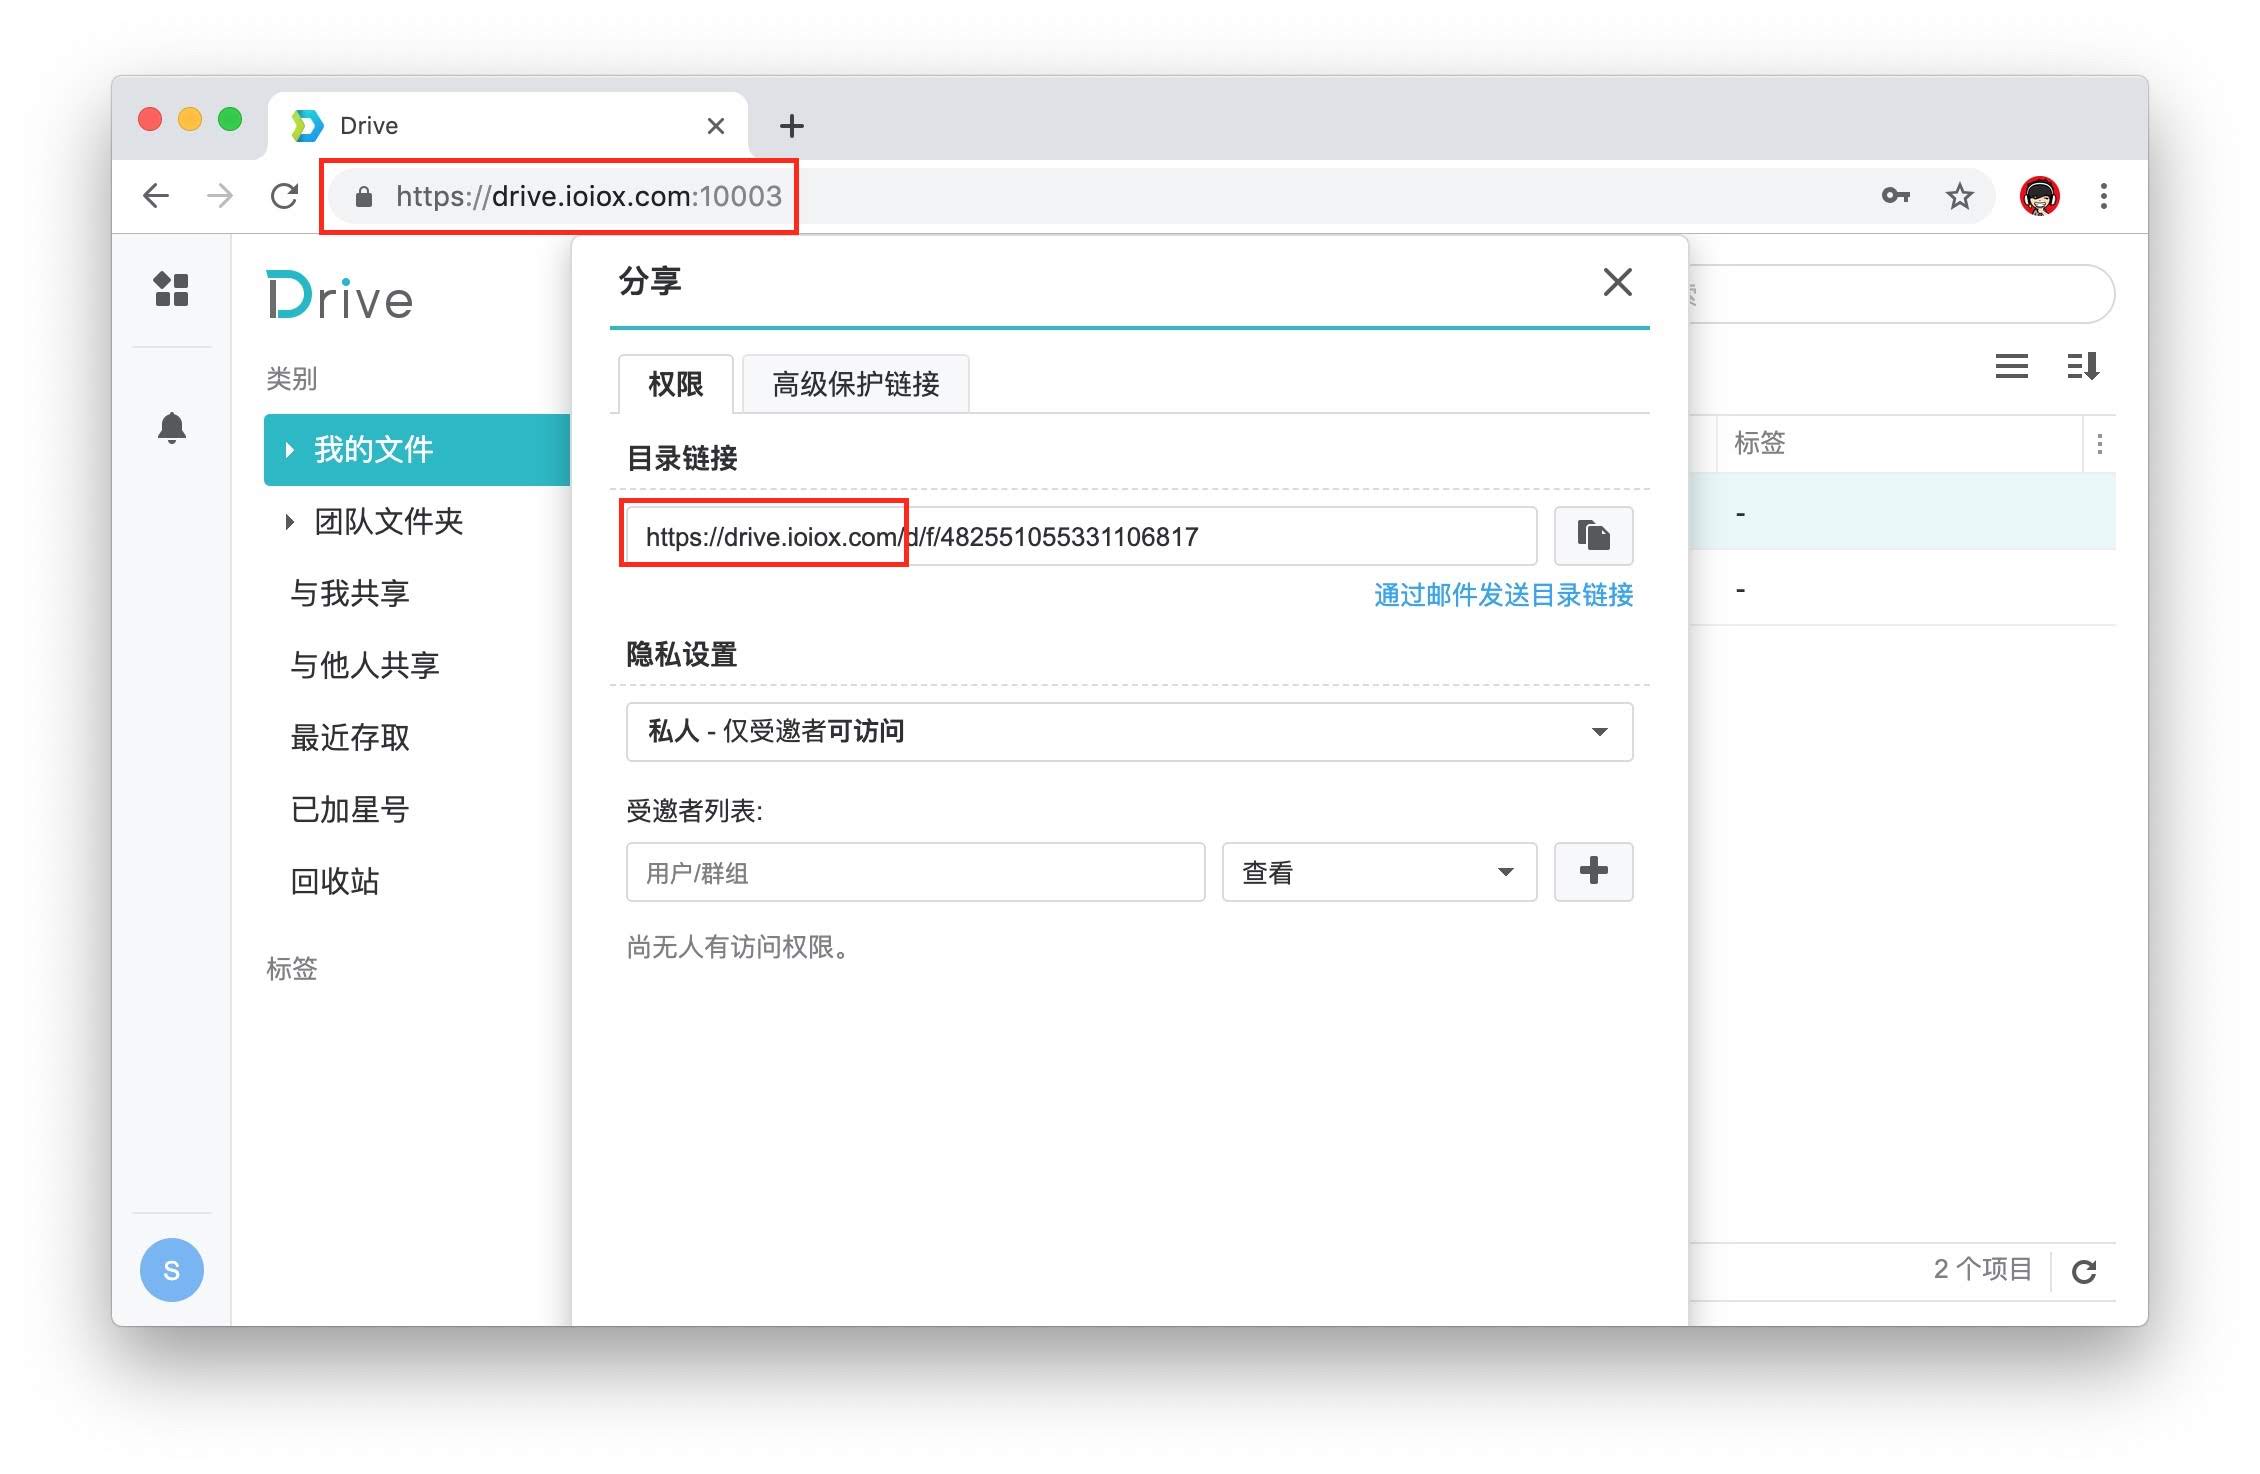Click the 用户/群组 input field
Image resolution: width=2260 pixels, height=1474 pixels.
(914, 872)
